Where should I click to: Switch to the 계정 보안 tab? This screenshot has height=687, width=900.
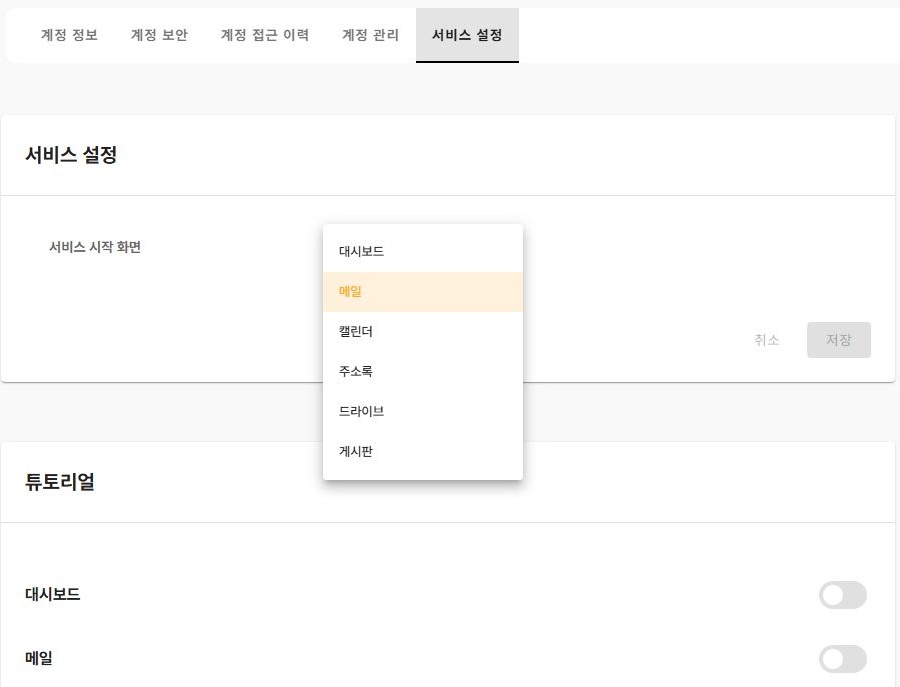tap(159, 35)
